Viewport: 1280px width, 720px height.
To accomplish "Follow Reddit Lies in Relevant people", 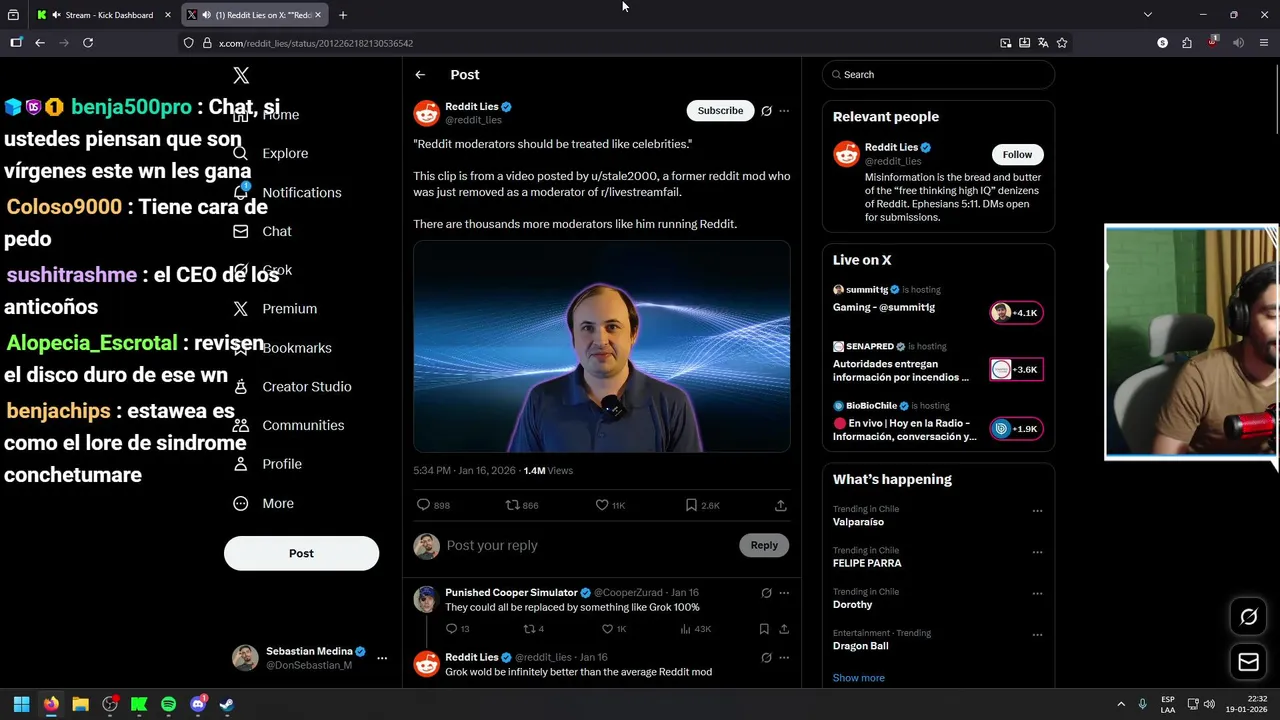I will pyautogui.click(x=1017, y=154).
